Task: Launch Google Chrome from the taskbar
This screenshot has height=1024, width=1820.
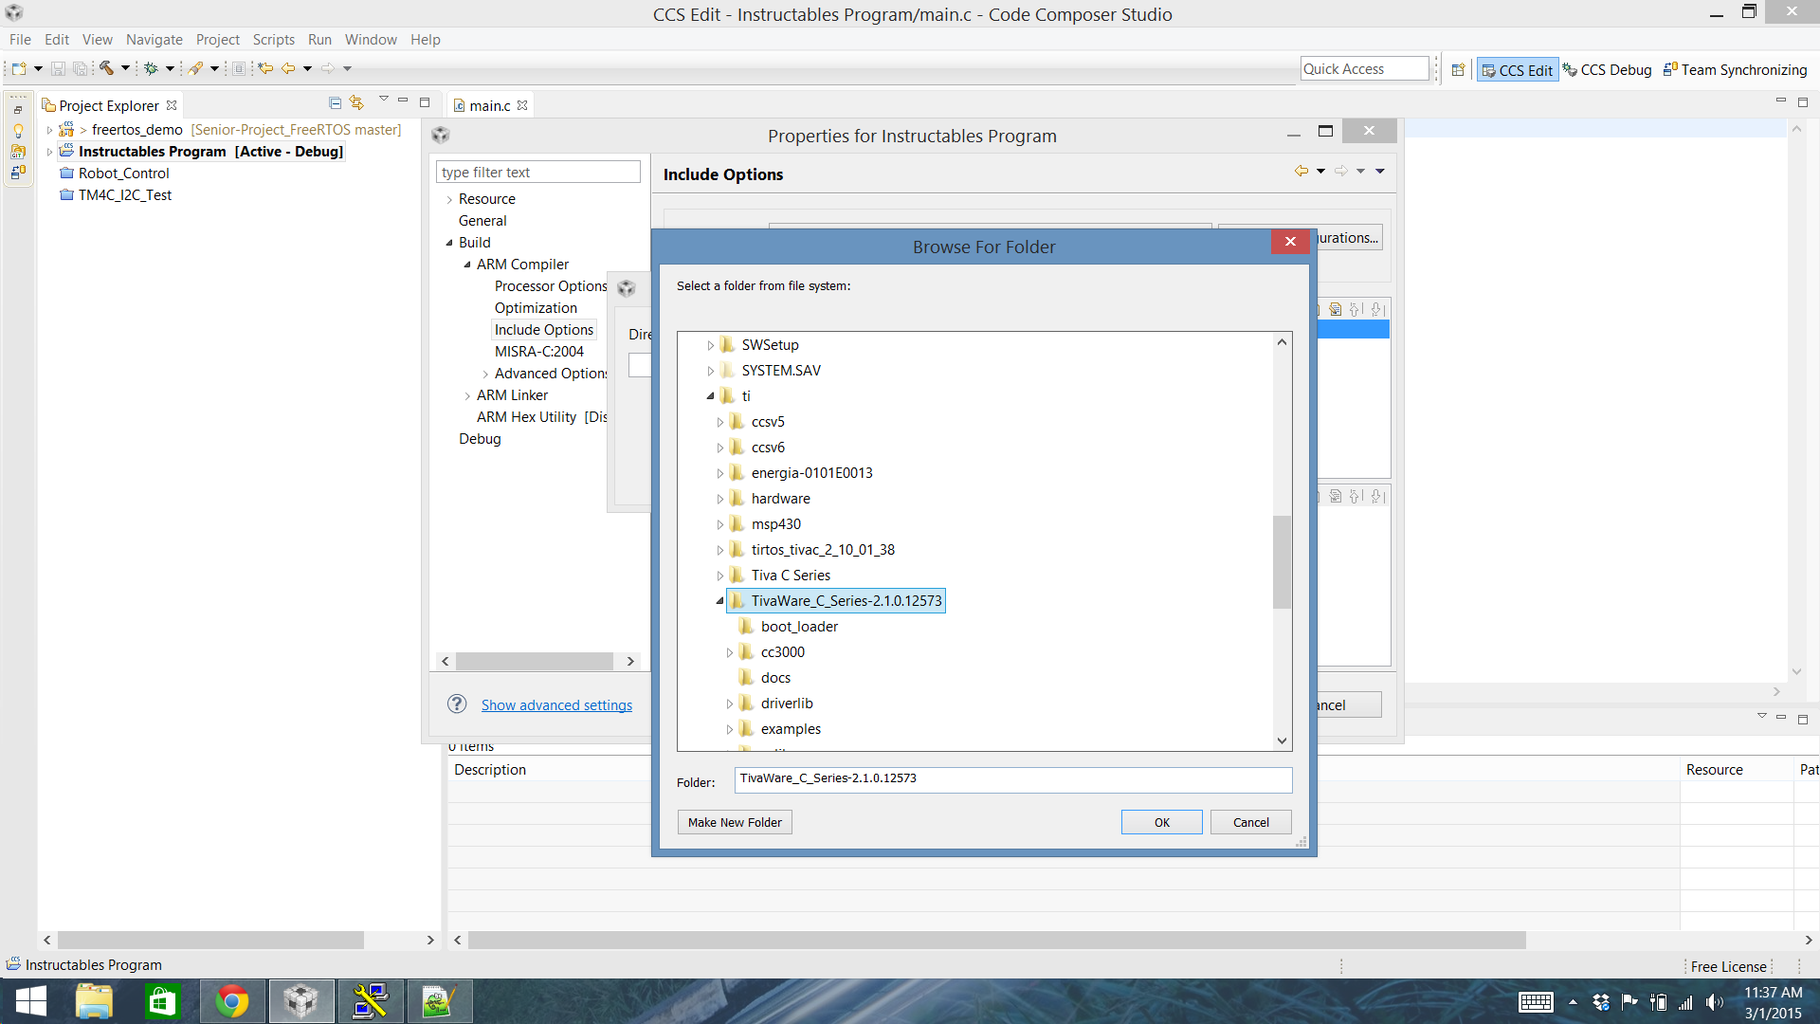Action: pos(232,1001)
